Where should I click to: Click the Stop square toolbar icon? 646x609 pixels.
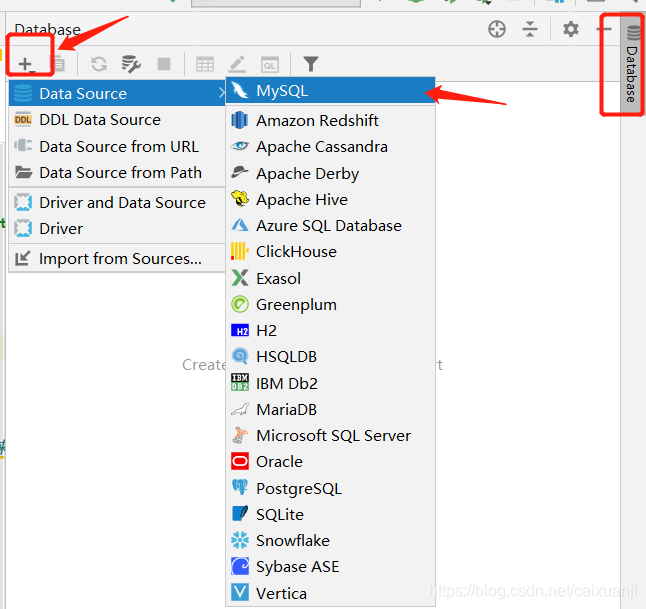pos(164,64)
